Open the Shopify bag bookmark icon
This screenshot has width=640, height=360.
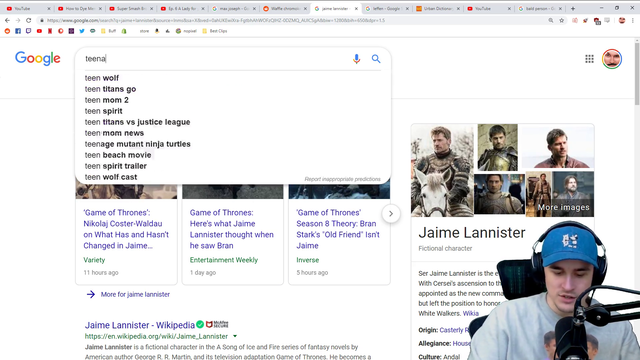point(124,31)
